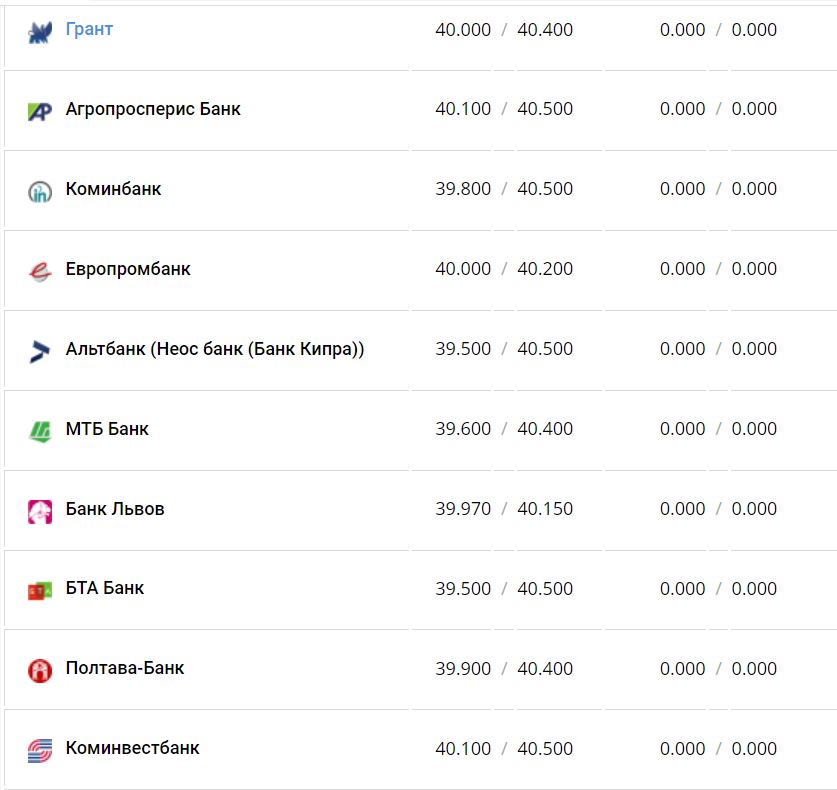
Task: Select the МТБ Банк name
Action: [107, 429]
